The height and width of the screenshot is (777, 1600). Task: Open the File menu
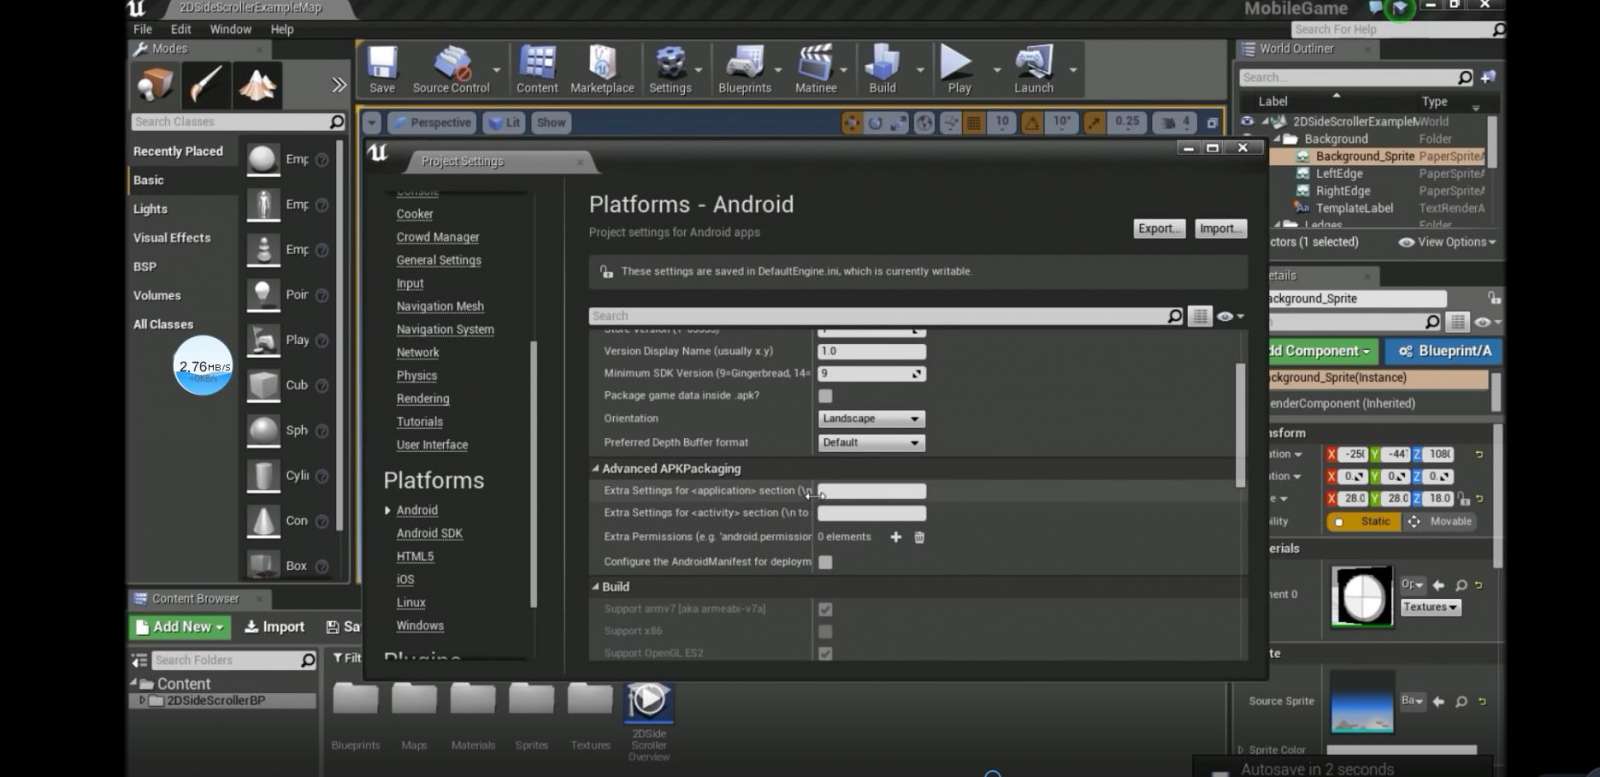(143, 29)
